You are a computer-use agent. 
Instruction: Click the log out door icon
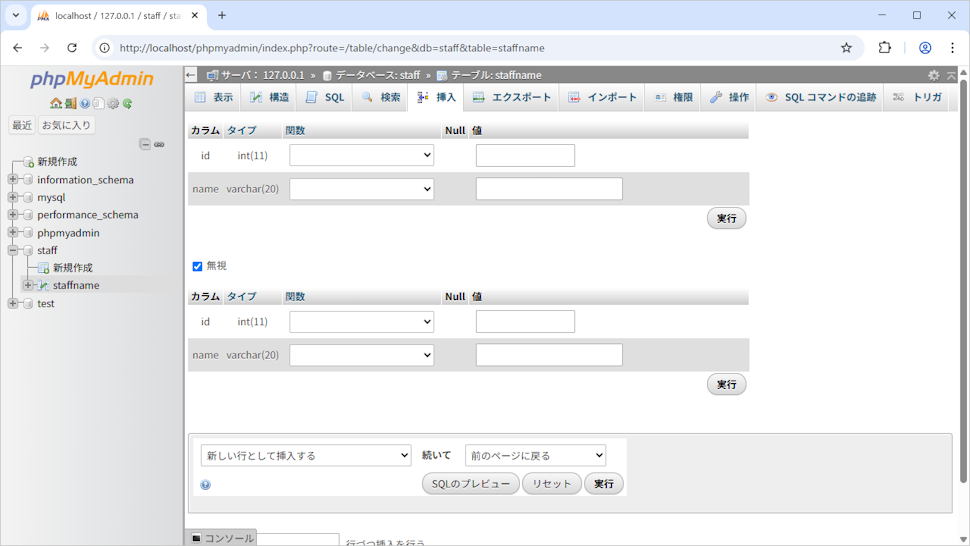tap(70, 103)
